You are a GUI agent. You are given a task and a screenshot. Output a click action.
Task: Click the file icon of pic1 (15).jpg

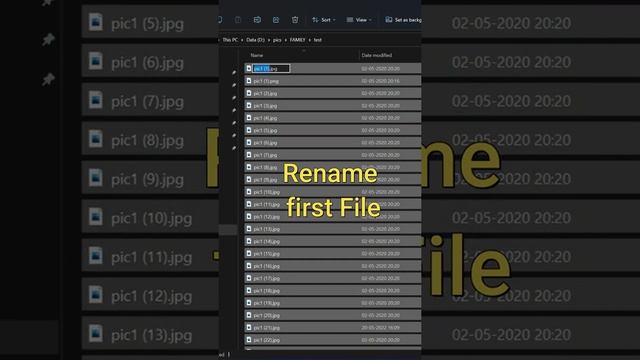point(249,253)
